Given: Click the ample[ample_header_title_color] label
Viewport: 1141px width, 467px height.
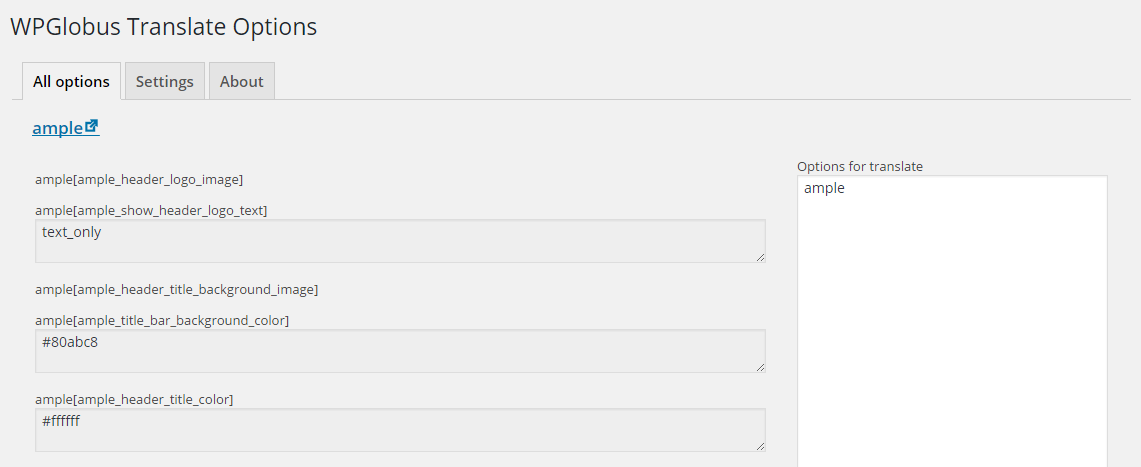Looking at the screenshot, I should [x=134, y=399].
